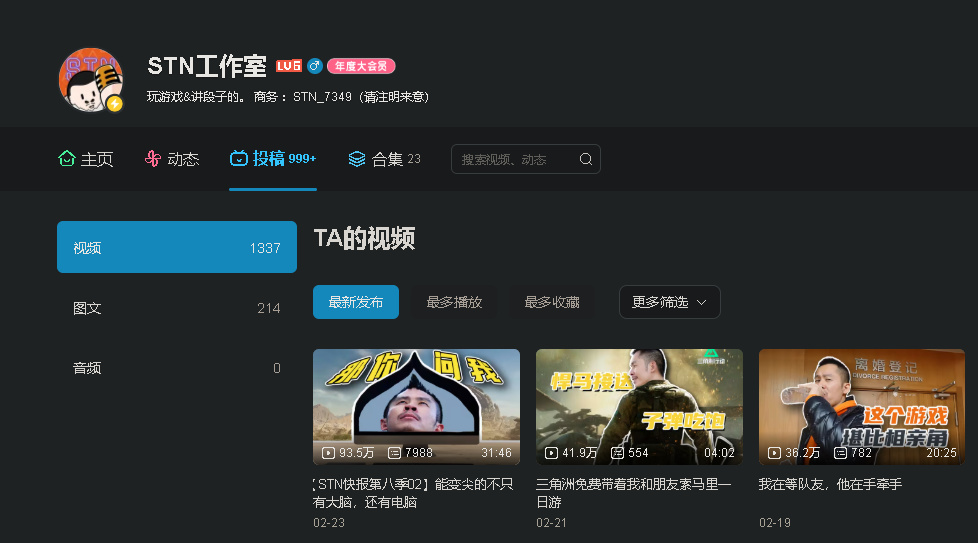978x543 pixels.
Task: Click the TV icon beside 投稿
Action: click(x=239, y=158)
